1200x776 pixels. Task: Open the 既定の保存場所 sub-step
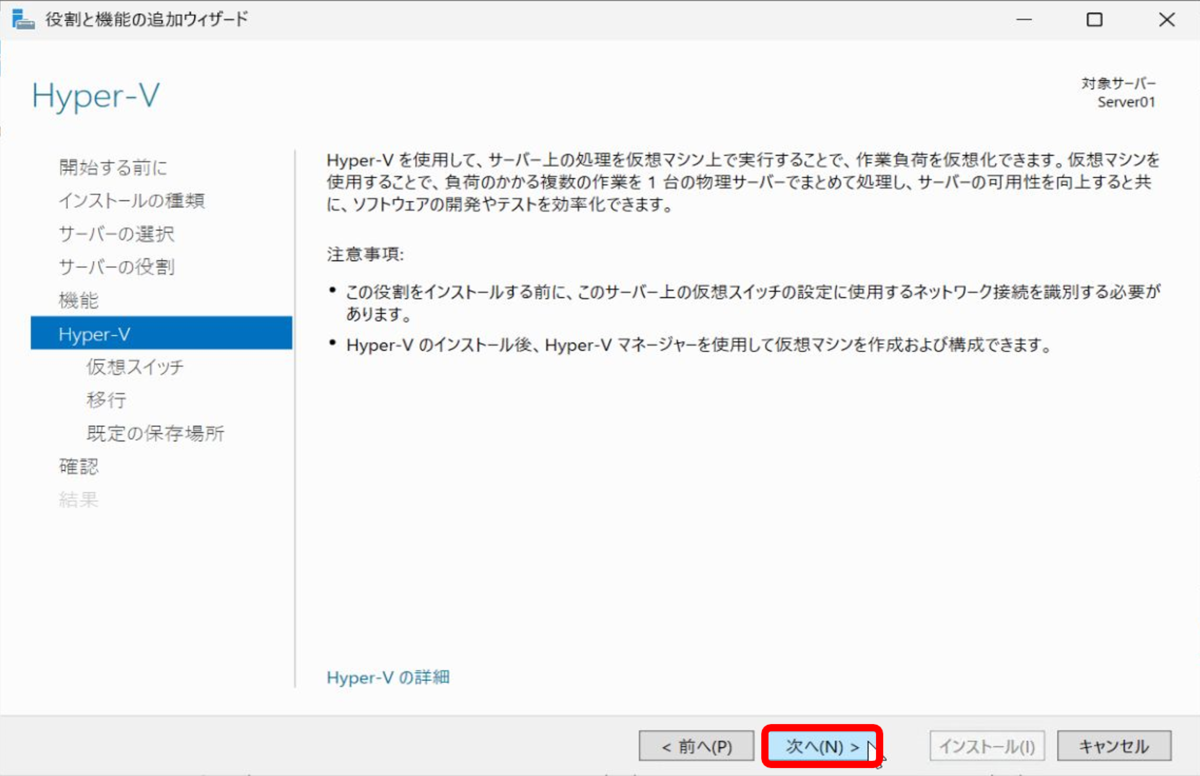[155, 433]
